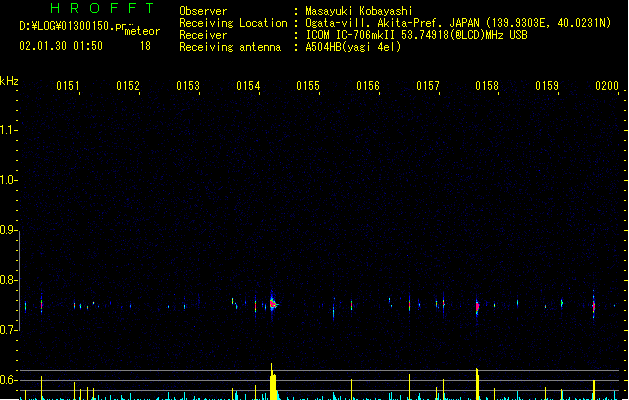Click the 0.8 kHz frequency label
629x400 pixels.
click(x=8, y=280)
